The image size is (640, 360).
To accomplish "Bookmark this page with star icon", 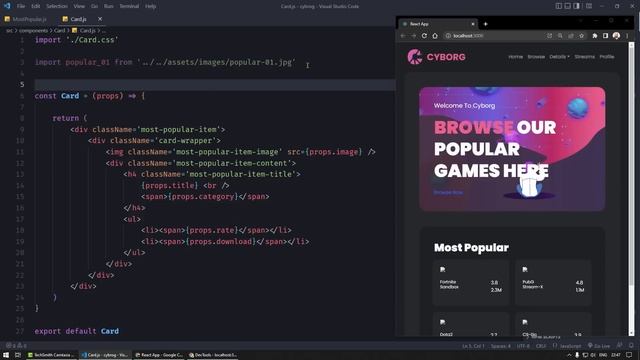I will tap(582, 36).
